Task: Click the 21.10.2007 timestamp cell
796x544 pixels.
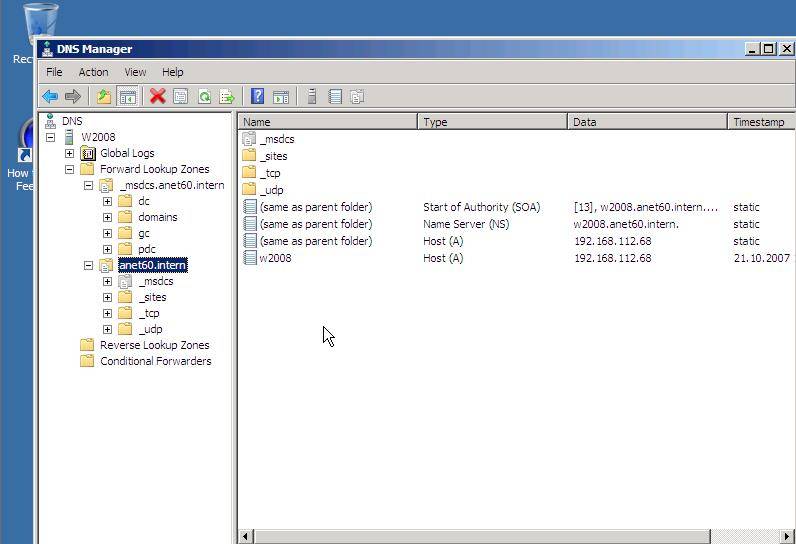Action: (x=761, y=258)
